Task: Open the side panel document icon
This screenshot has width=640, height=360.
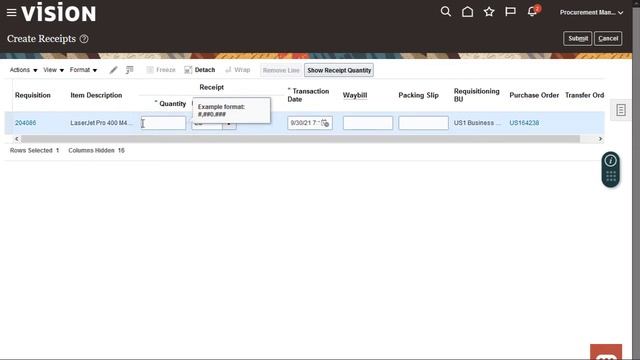Action: click(621, 110)
